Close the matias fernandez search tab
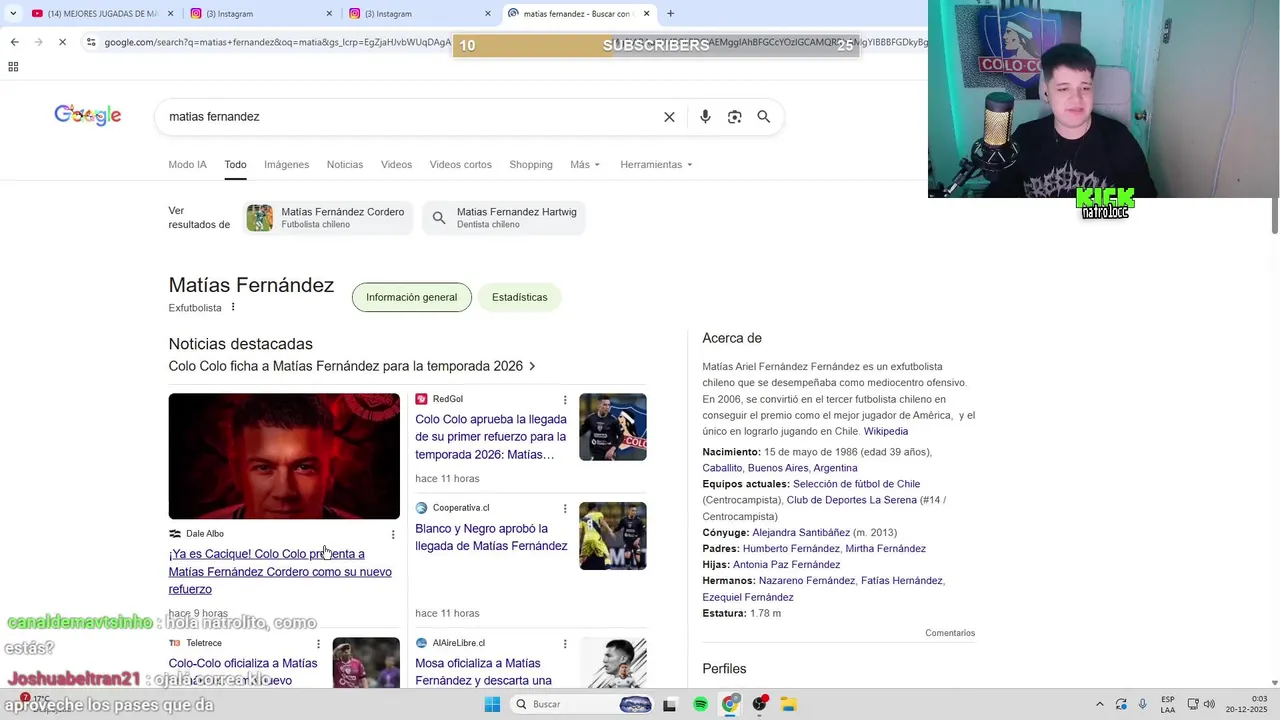 [646, 13]
